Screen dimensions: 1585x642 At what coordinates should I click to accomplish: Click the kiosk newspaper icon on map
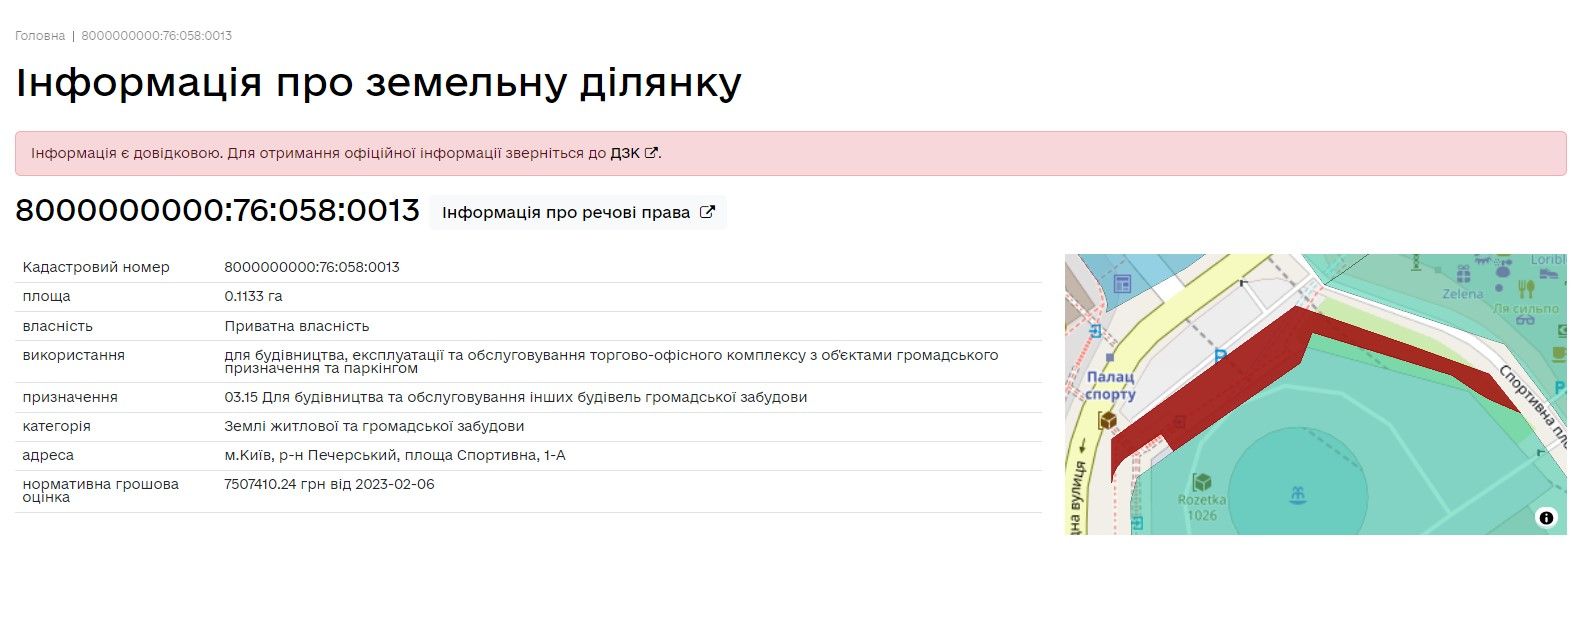(x=1122, y=284)
